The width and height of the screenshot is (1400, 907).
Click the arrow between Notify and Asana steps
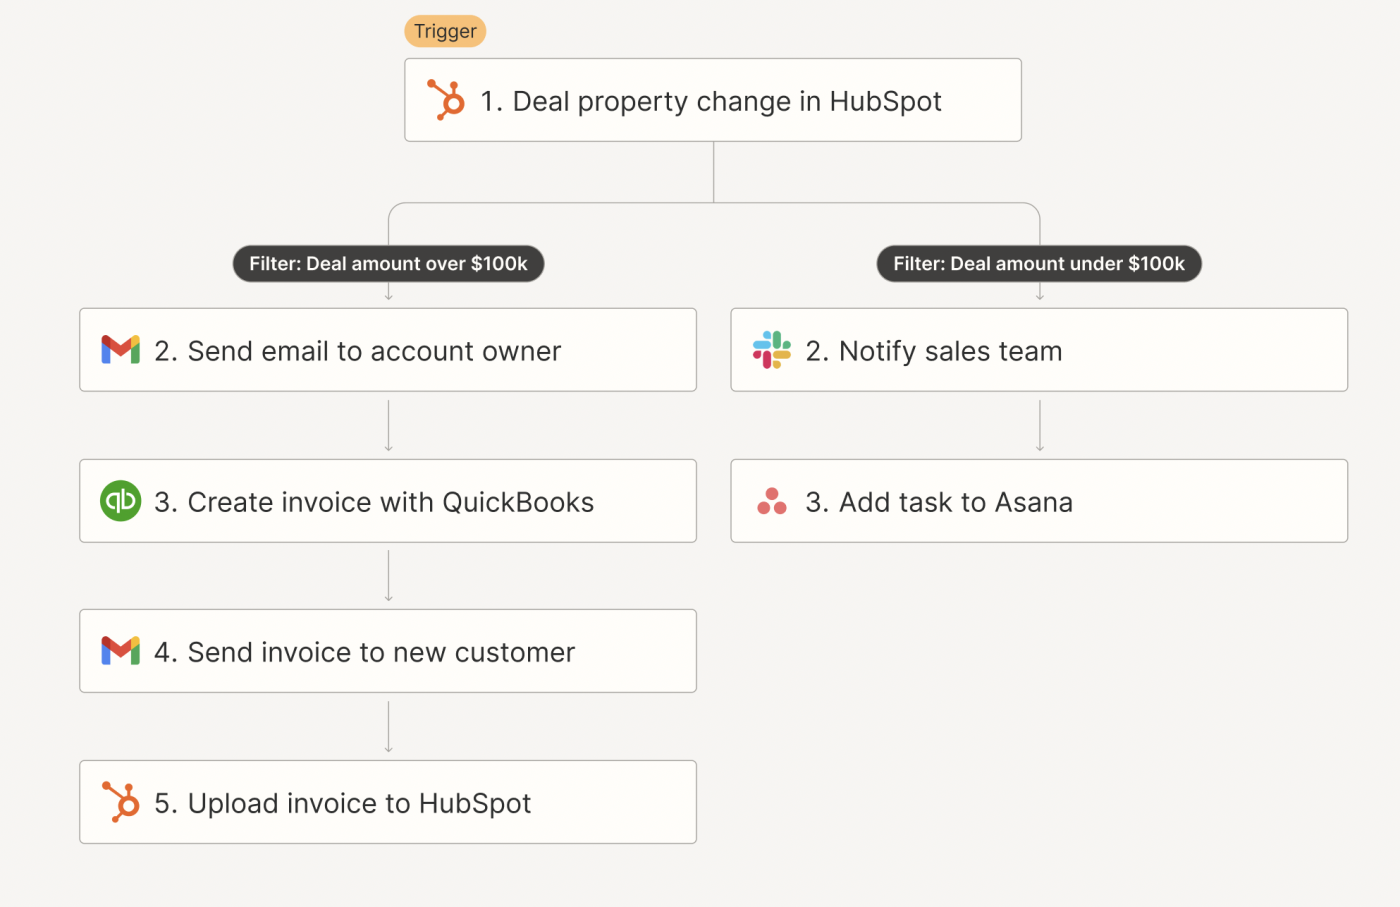1040,426
